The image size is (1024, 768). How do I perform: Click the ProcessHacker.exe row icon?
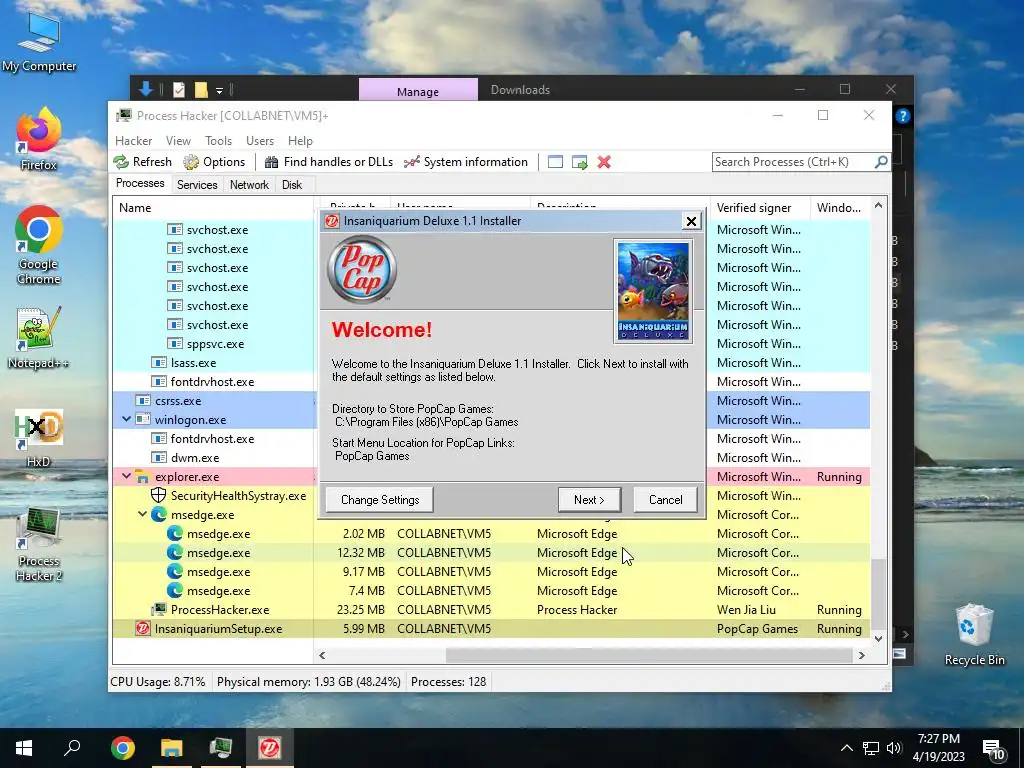pos(159,610)
